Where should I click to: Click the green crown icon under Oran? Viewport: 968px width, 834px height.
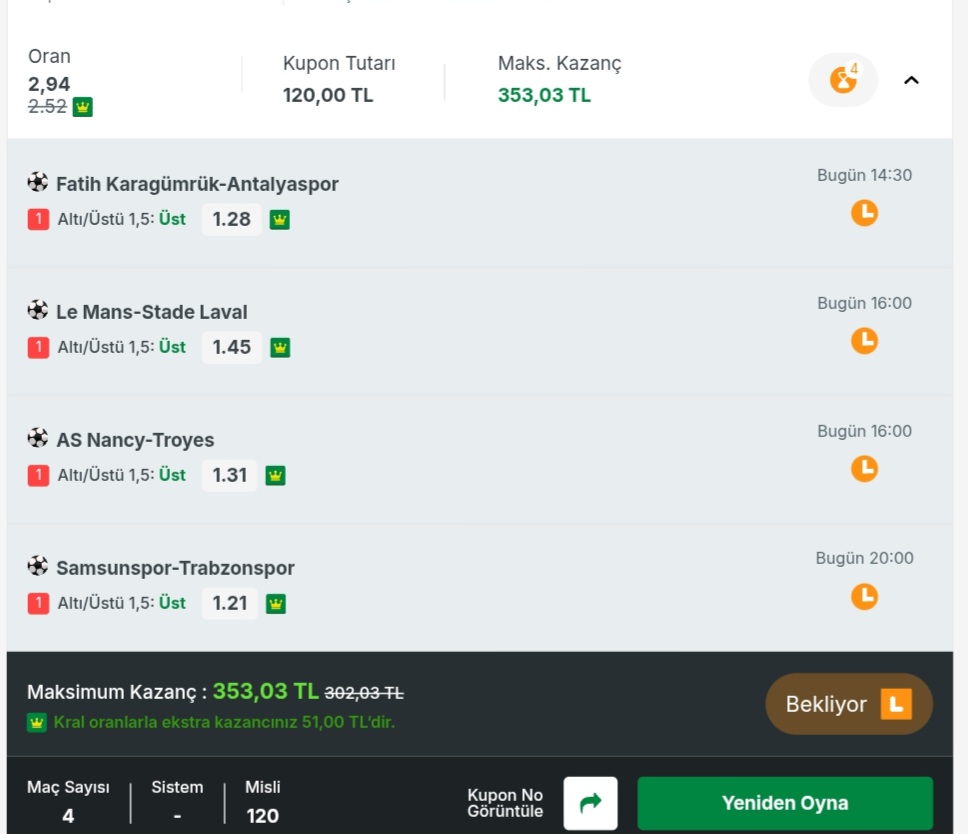click(x=83, y=107)
